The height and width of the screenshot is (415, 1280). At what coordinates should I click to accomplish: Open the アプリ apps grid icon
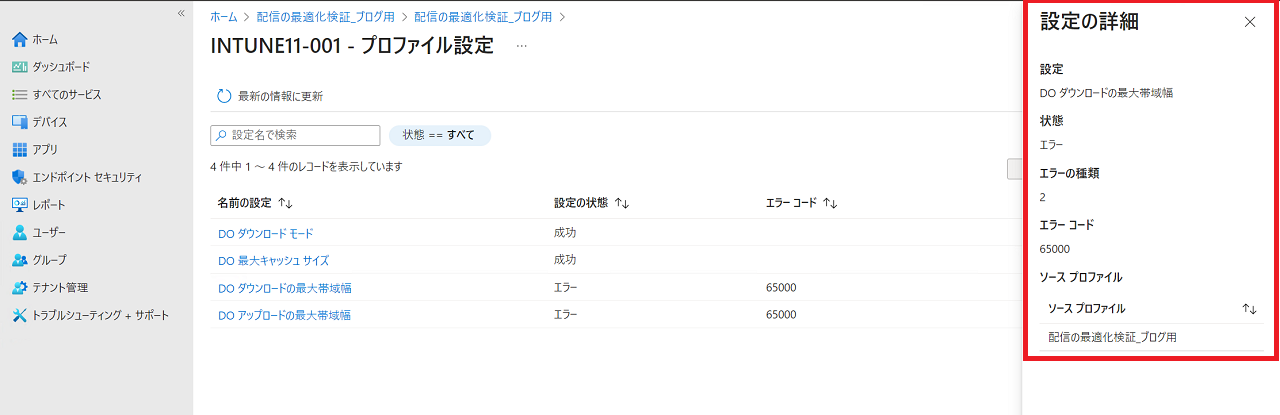coord(19,150)
